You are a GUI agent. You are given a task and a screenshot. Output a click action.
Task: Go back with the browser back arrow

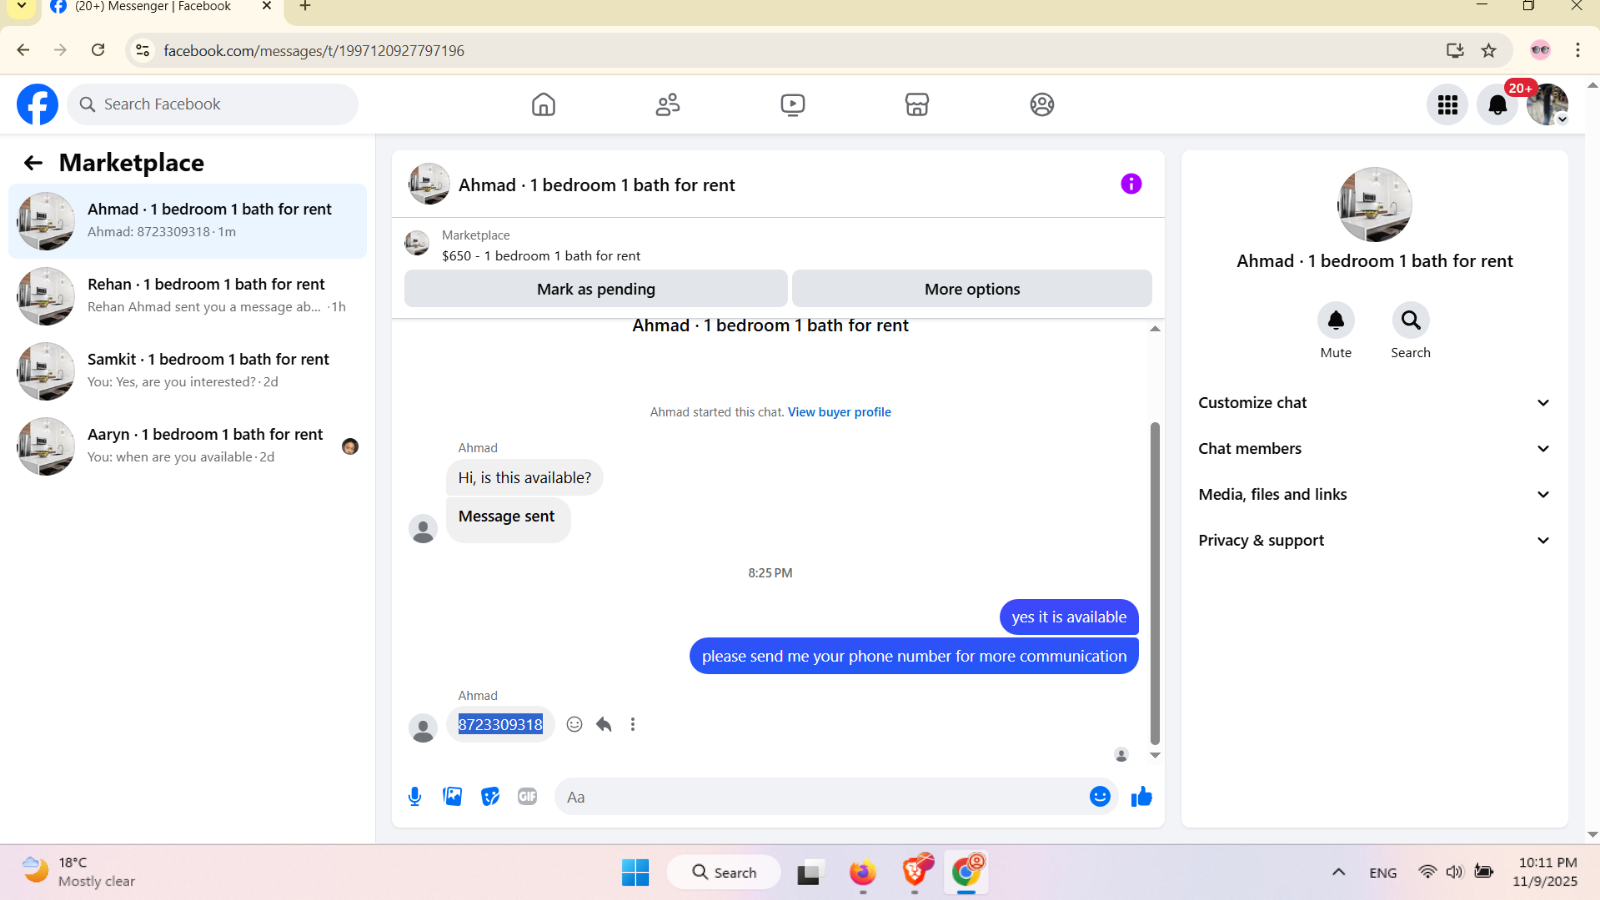click(23, 50)
